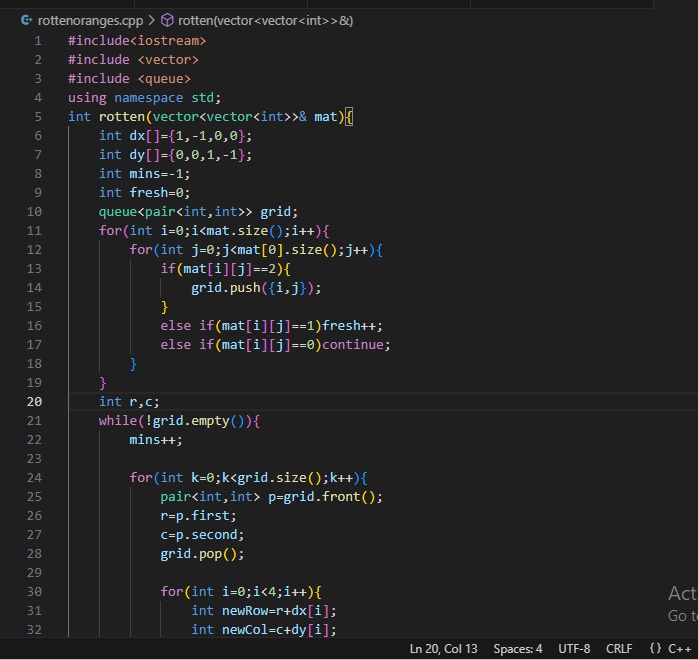Select encoding UTF-8 in status bar
Image resolution: width=698 pixels, height=660 pixels.
click(574, 648)
